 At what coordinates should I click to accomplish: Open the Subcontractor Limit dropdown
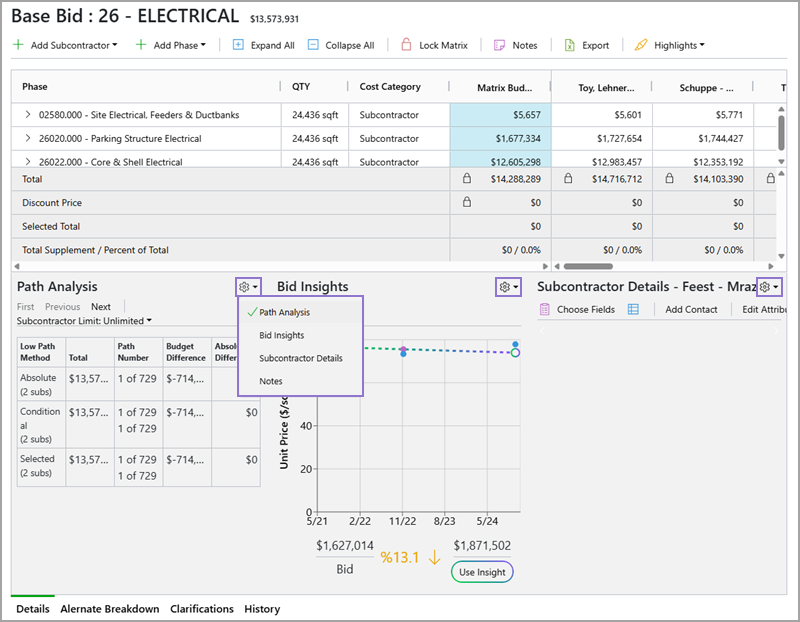coord(85,321)
